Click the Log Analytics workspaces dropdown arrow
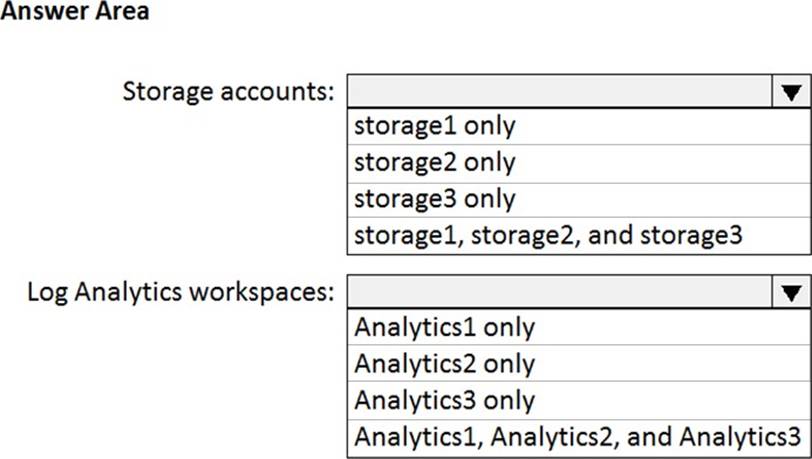 pyautogui.click(x=791, y=292)
